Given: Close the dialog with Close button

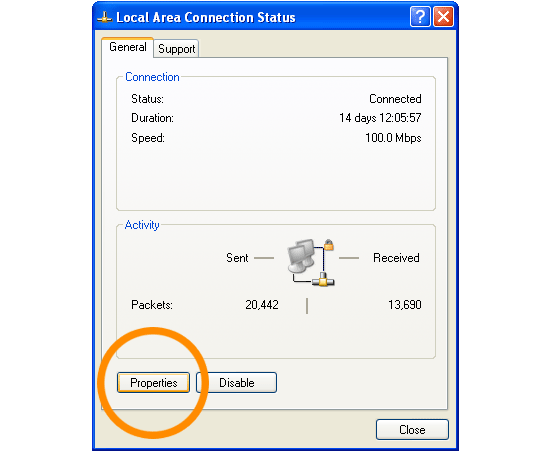Looking at the screenshot, I should tap(412, 429).
